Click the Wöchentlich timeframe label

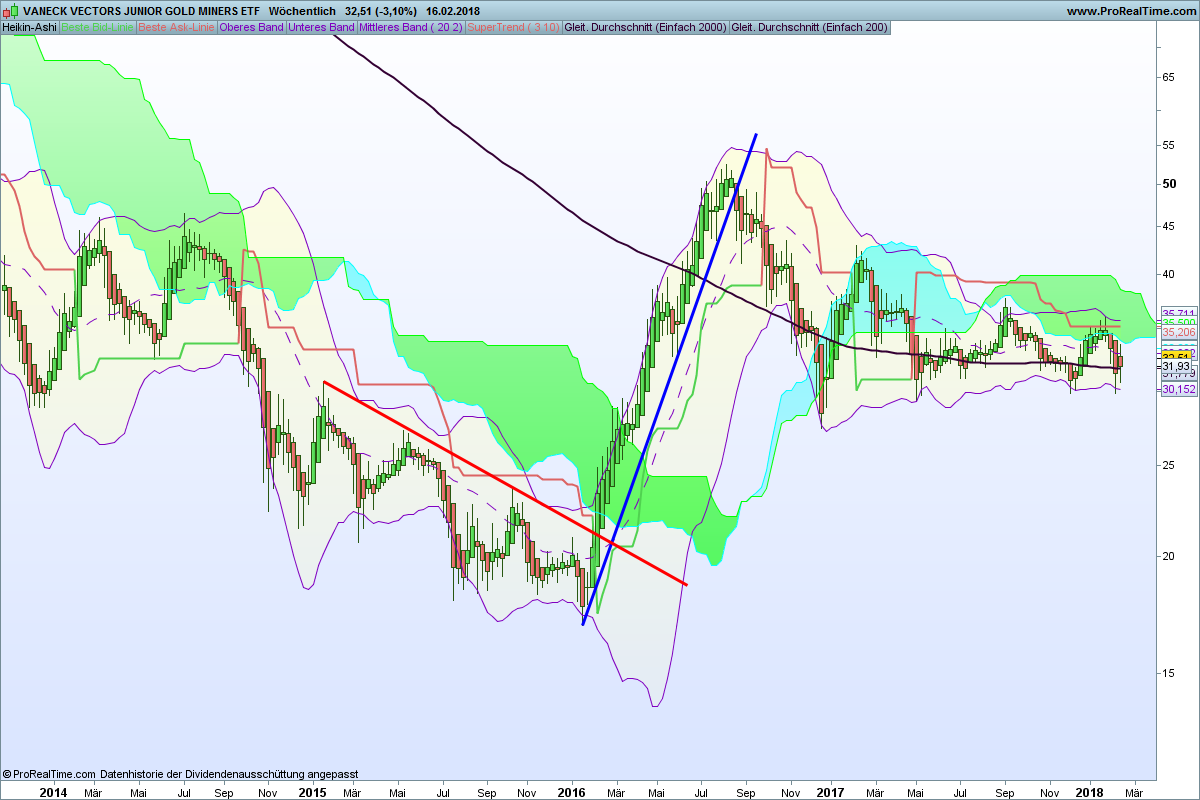pos(302,11)
